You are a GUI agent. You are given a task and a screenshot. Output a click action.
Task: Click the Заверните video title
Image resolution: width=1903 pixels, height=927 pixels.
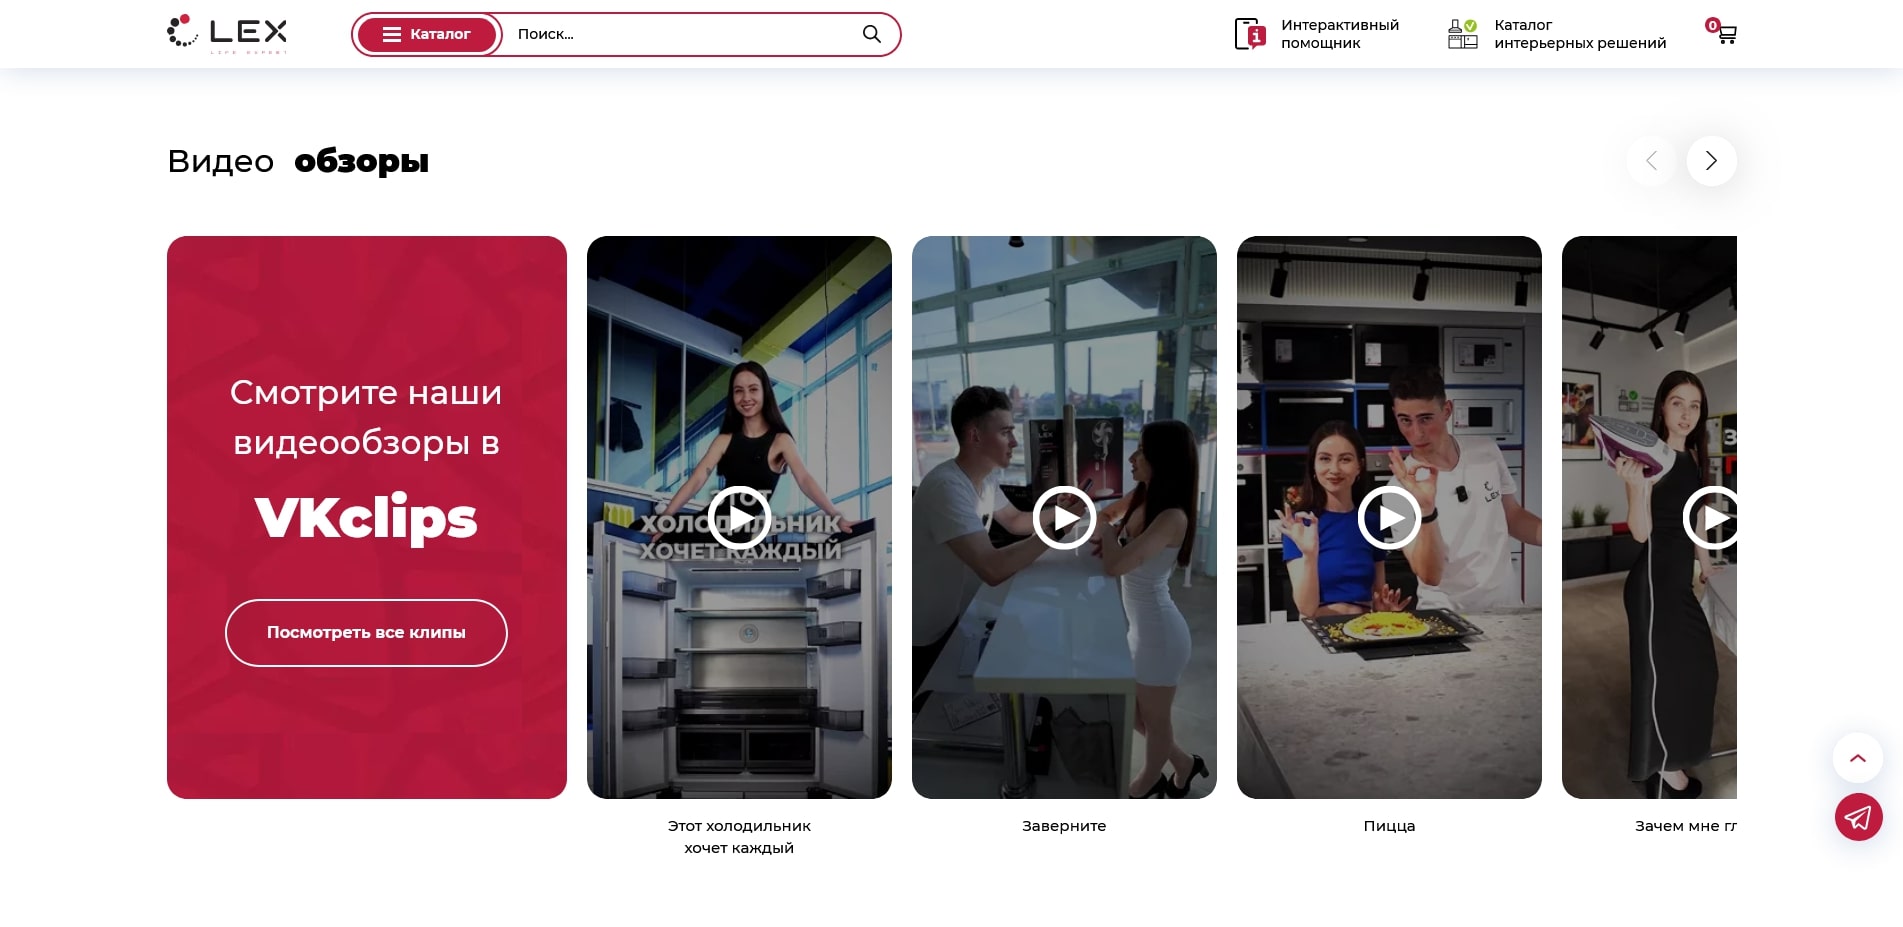point(1064,826)
